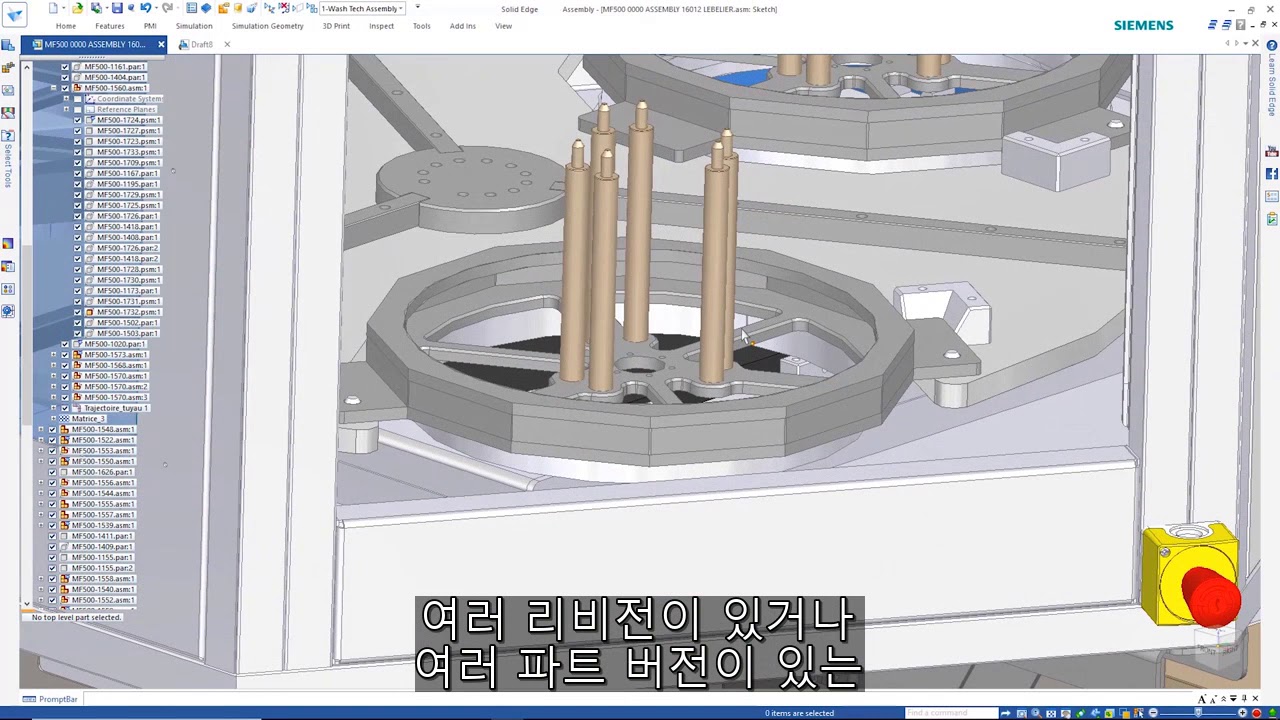This screenshot has width=1280, height=720.
Task: Click the YouTube icon on right sidebar
Action: pyautogui.click(x=1272, y=152)
